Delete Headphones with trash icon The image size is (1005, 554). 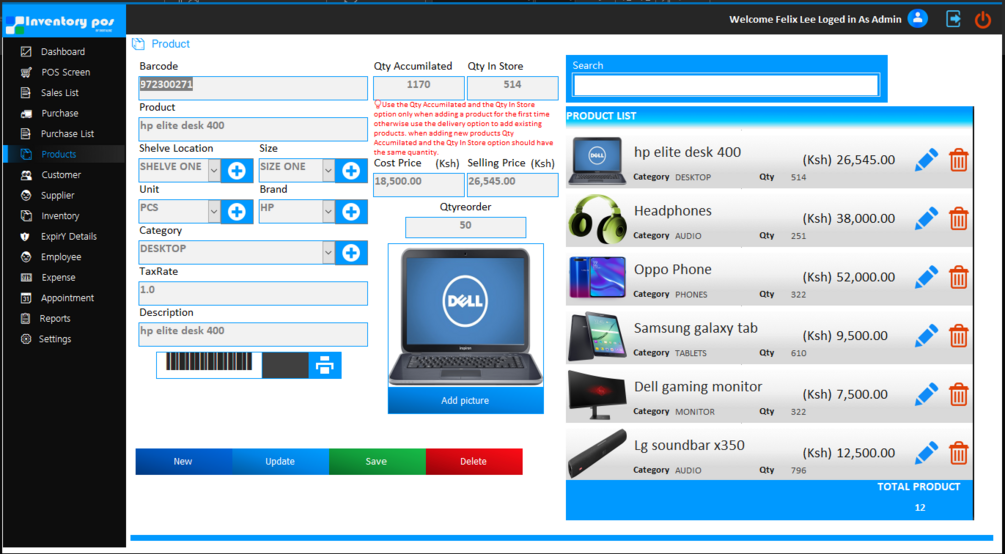click(958, 219)
